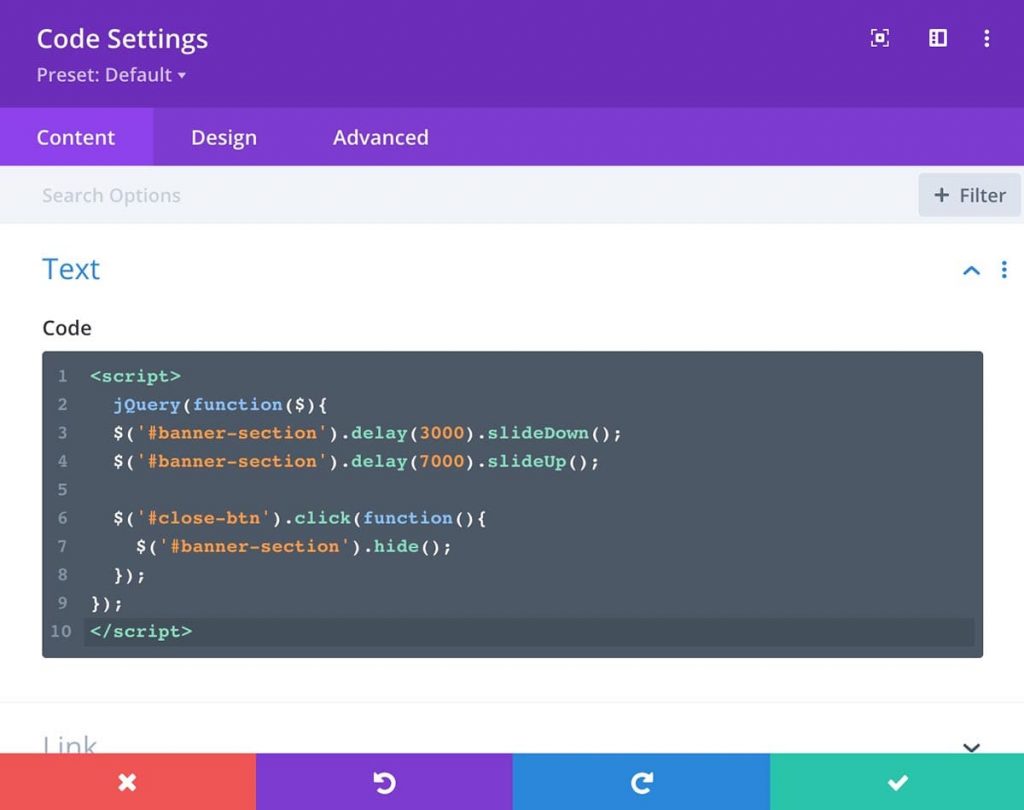The height and width of the screenshot is (810, 1024).
Task: Redo the last change
Action: pos(641,782)
